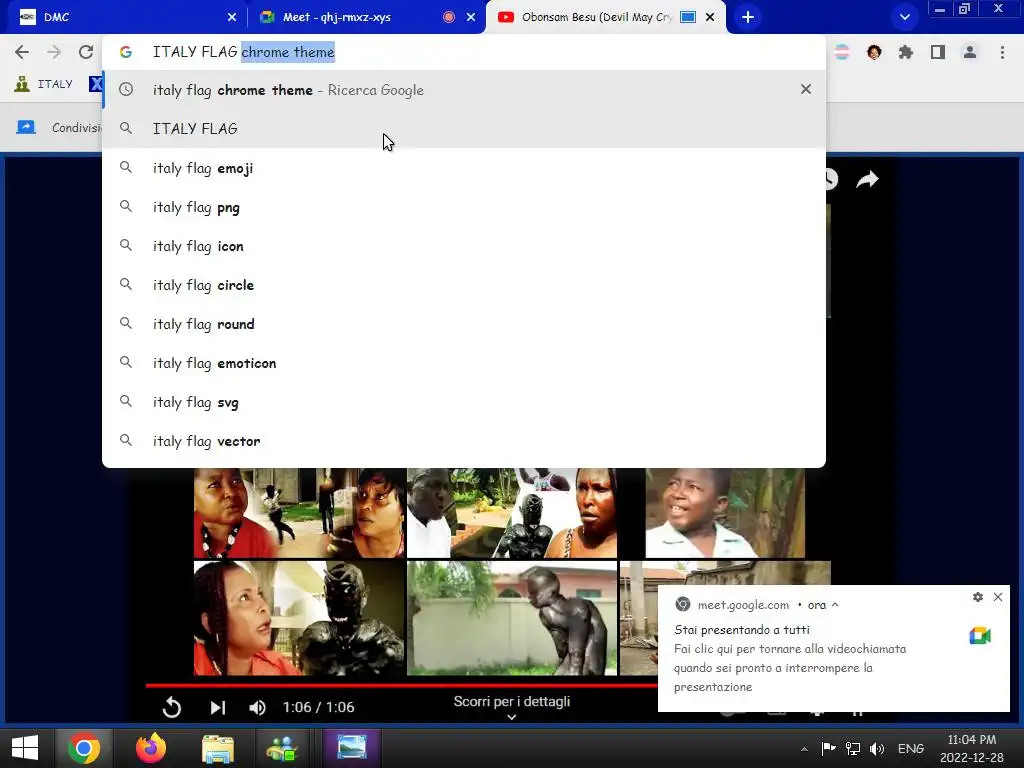
Task: Open the taskbar clock showing 11:04 PM
Action: (x=972, y=748)
